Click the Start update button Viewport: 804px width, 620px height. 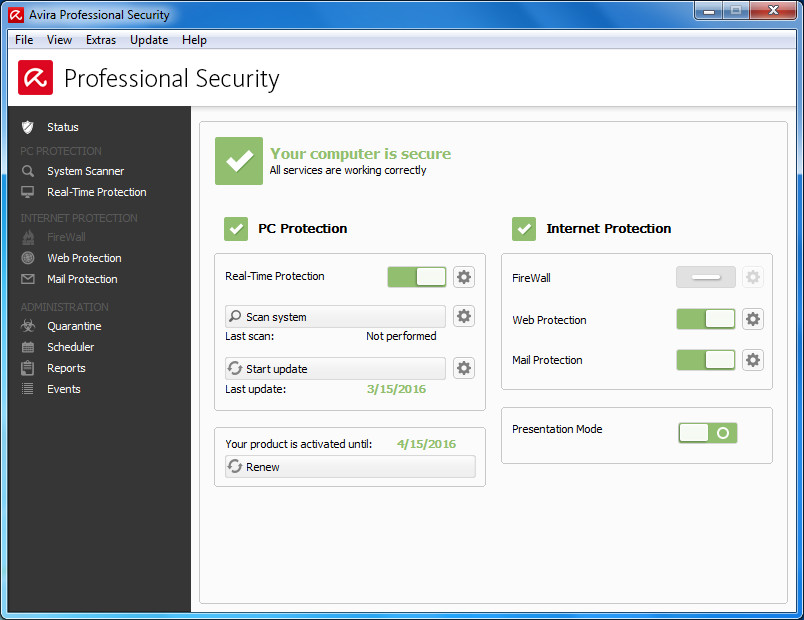335,368
